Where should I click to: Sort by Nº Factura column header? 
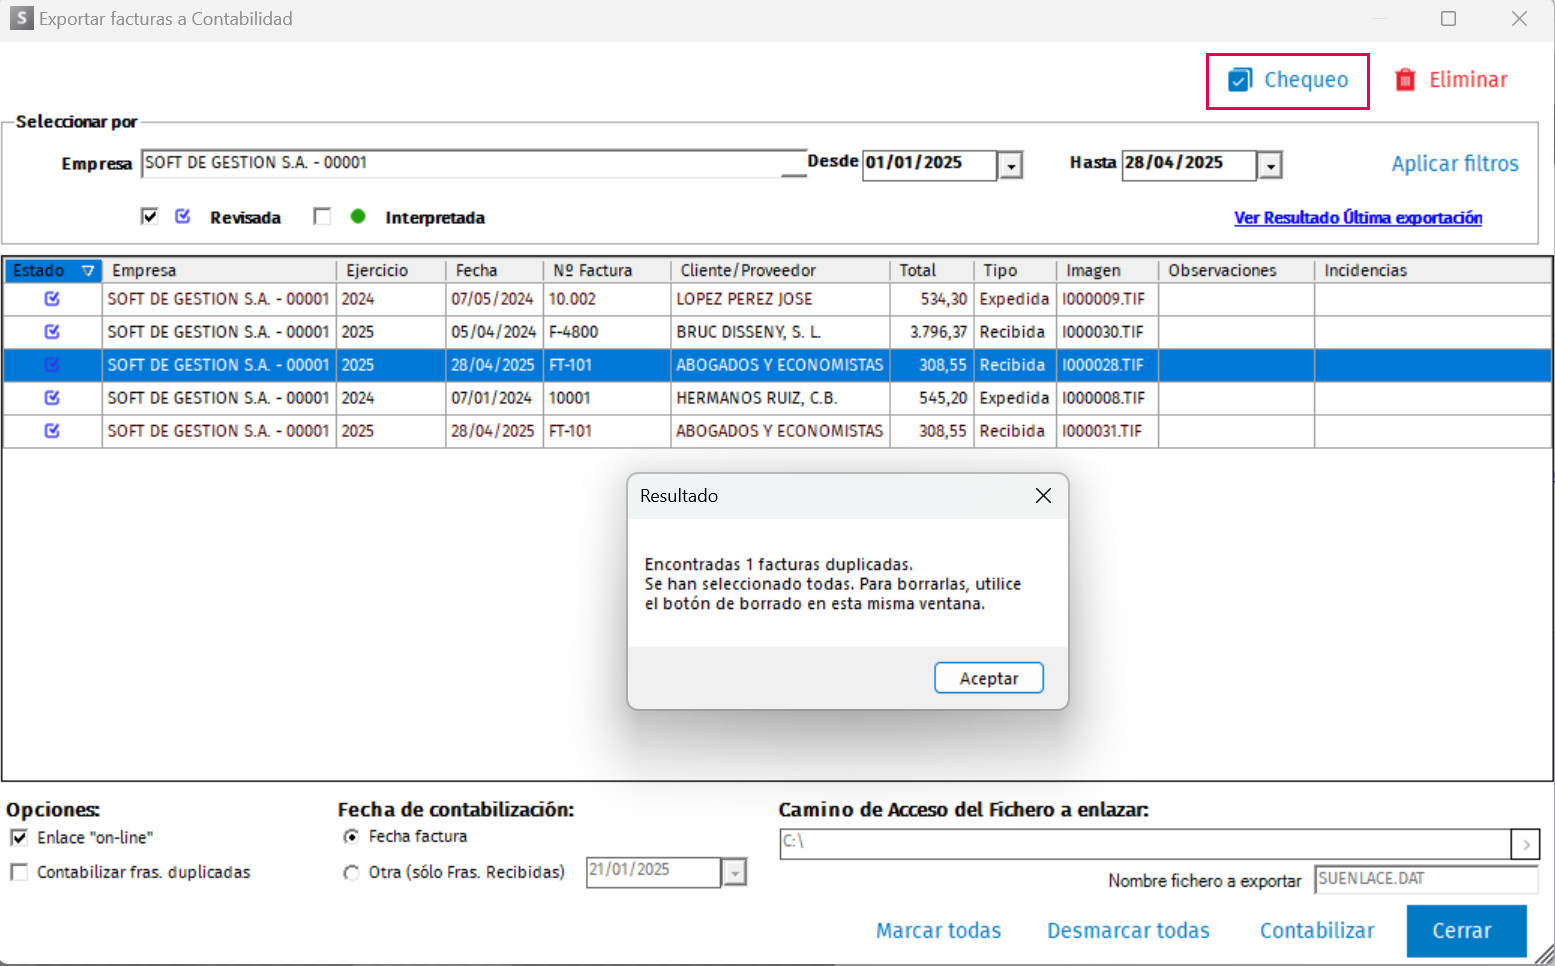coord(607,271)
